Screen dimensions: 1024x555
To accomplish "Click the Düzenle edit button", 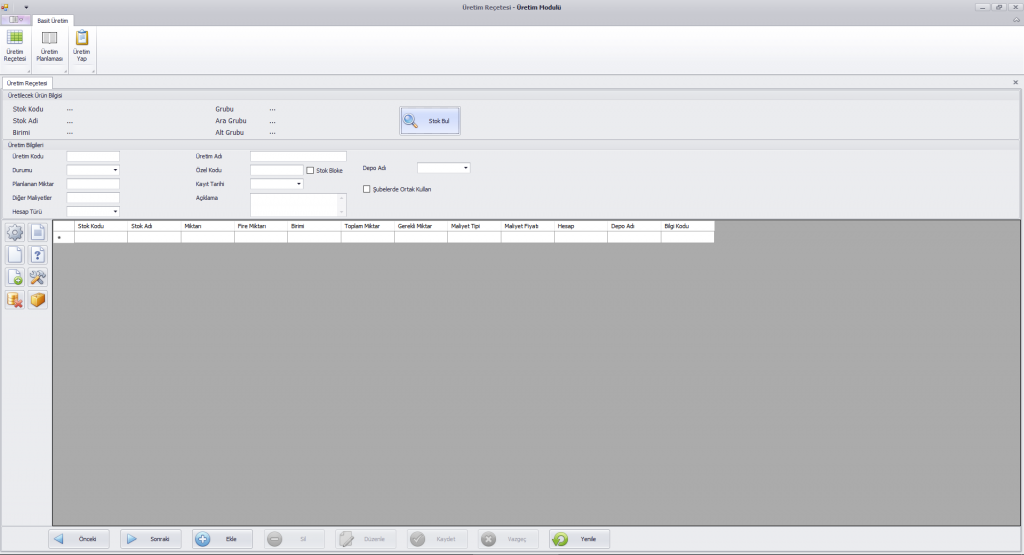I will [365, 539].
